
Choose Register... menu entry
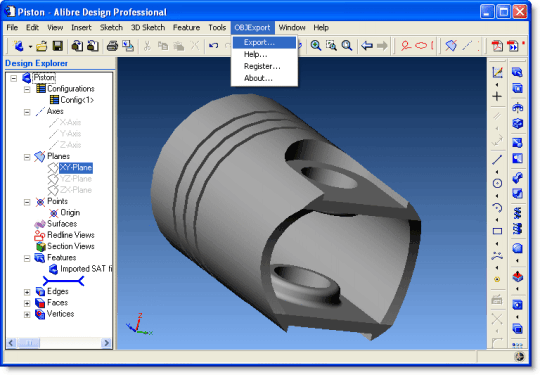pyautogui.click(x=264, y=66)
